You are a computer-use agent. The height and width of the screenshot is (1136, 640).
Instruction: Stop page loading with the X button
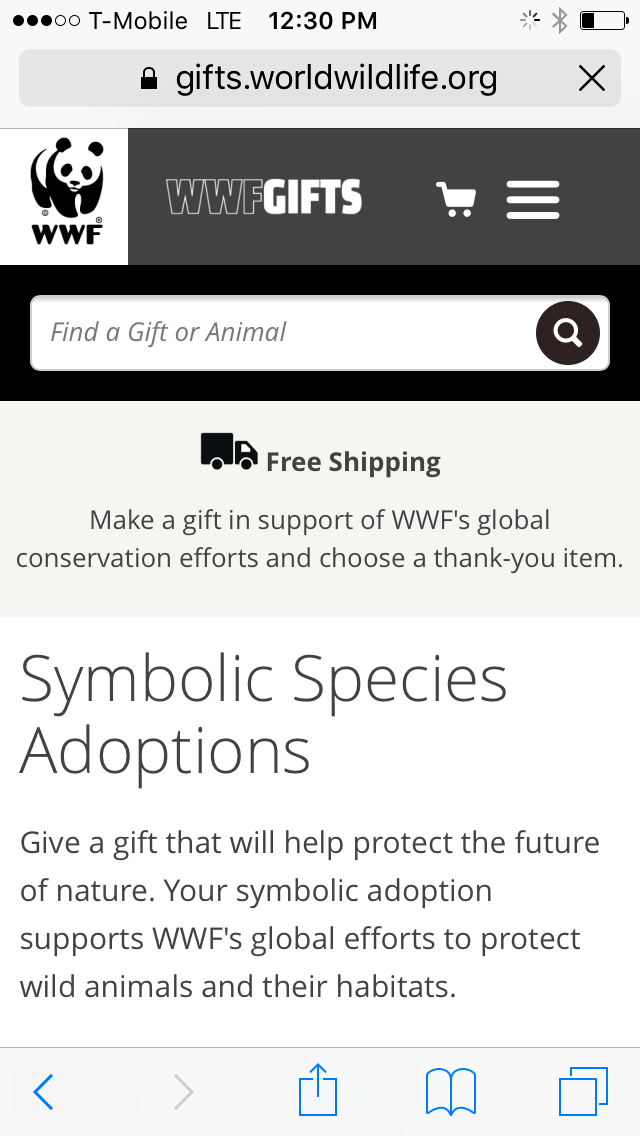click(x=592, y=78)
